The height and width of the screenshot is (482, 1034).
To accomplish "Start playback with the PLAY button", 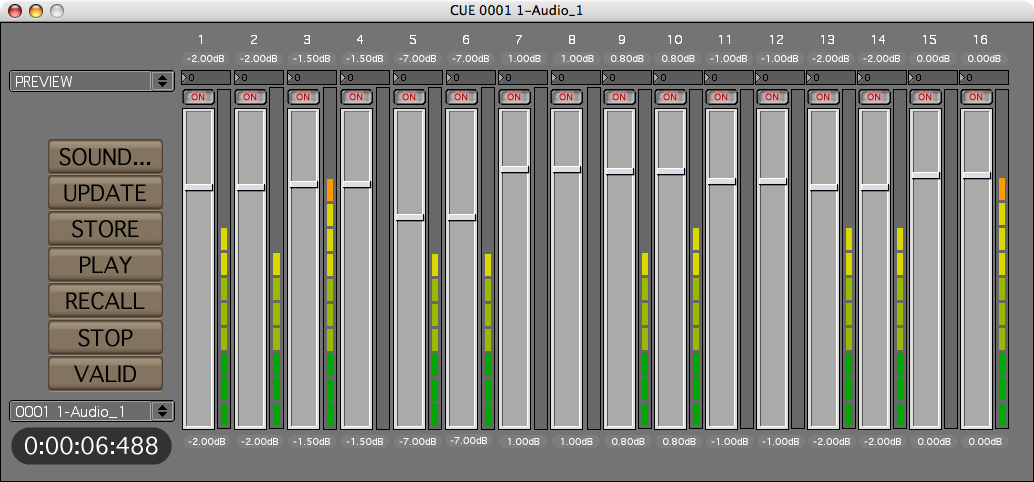I will [105, 265].
